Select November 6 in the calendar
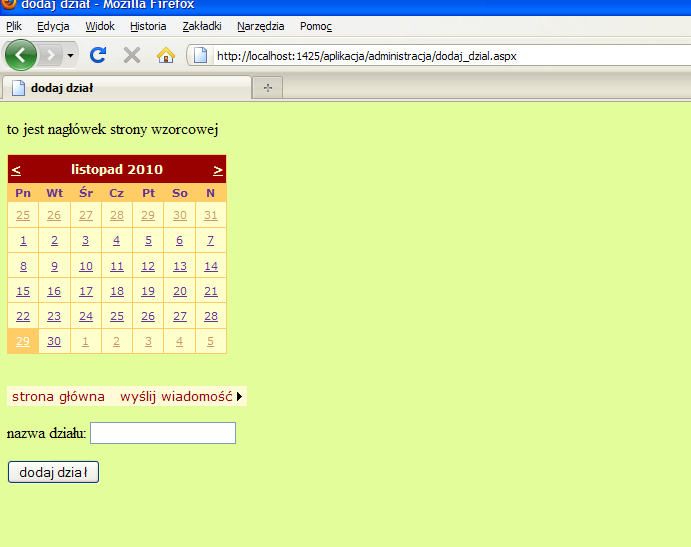This screenshot has width=691, height=547. 179,241
